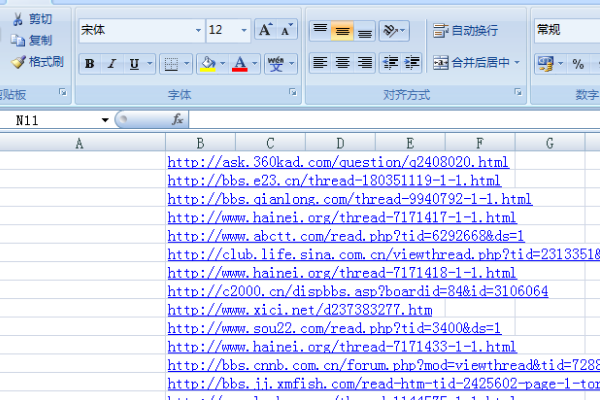Click into the formula bar

coord(394,120)
